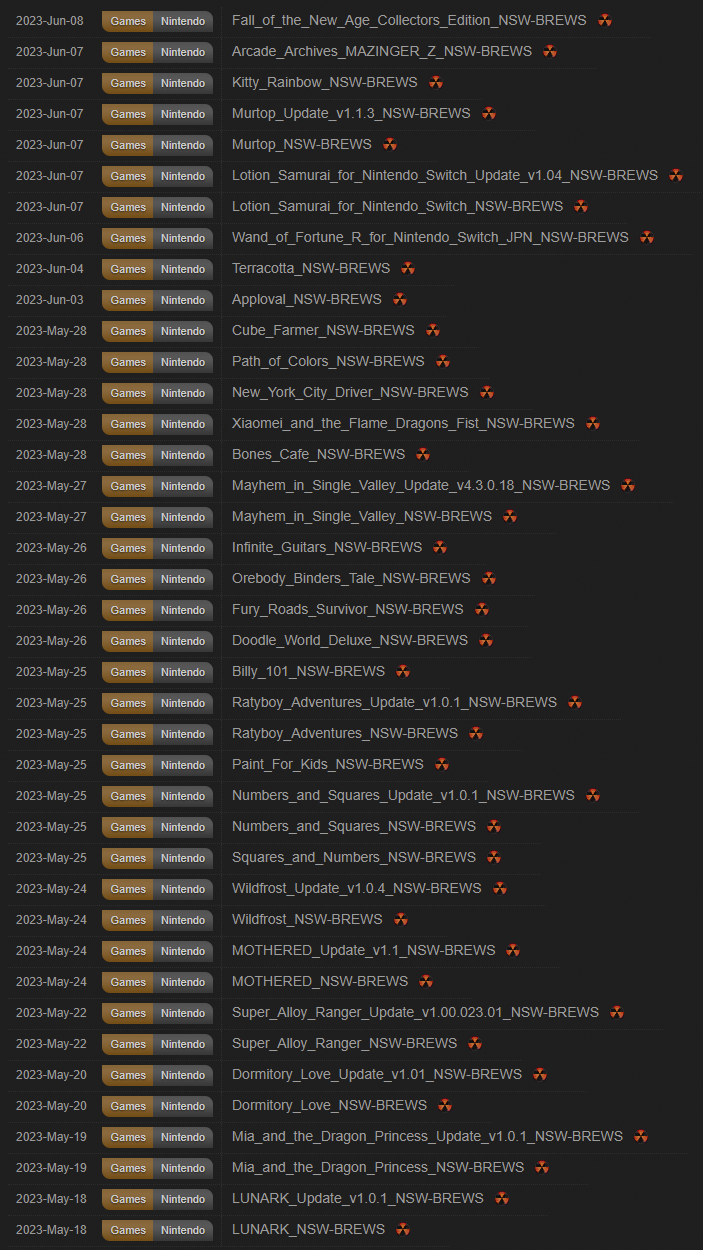This screenshot has height=1250, width=703.
Task: Click Nintendo tag in Apploval row
Action: pos(183,300)
